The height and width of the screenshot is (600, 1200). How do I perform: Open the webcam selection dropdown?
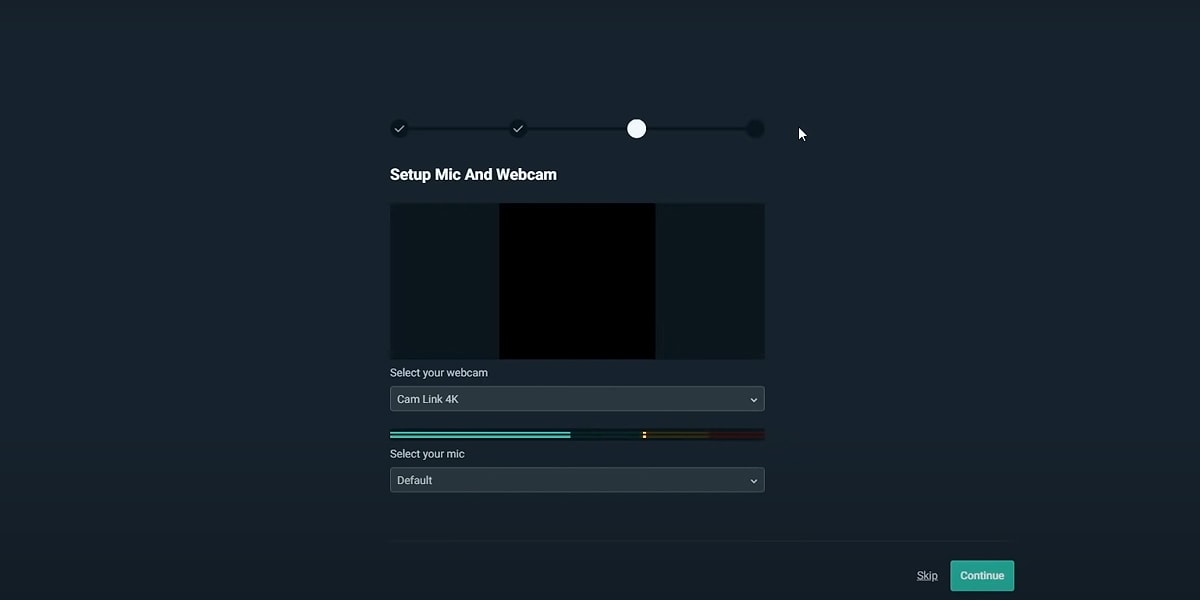pyautogui.click(x=577, y=398)
